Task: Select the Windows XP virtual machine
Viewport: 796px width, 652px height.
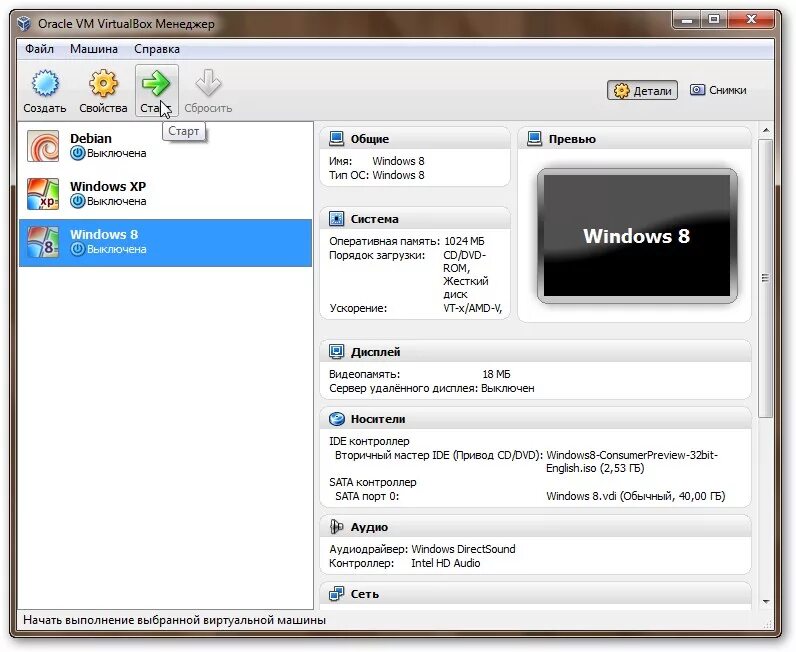Action: (x=165, y=194)
